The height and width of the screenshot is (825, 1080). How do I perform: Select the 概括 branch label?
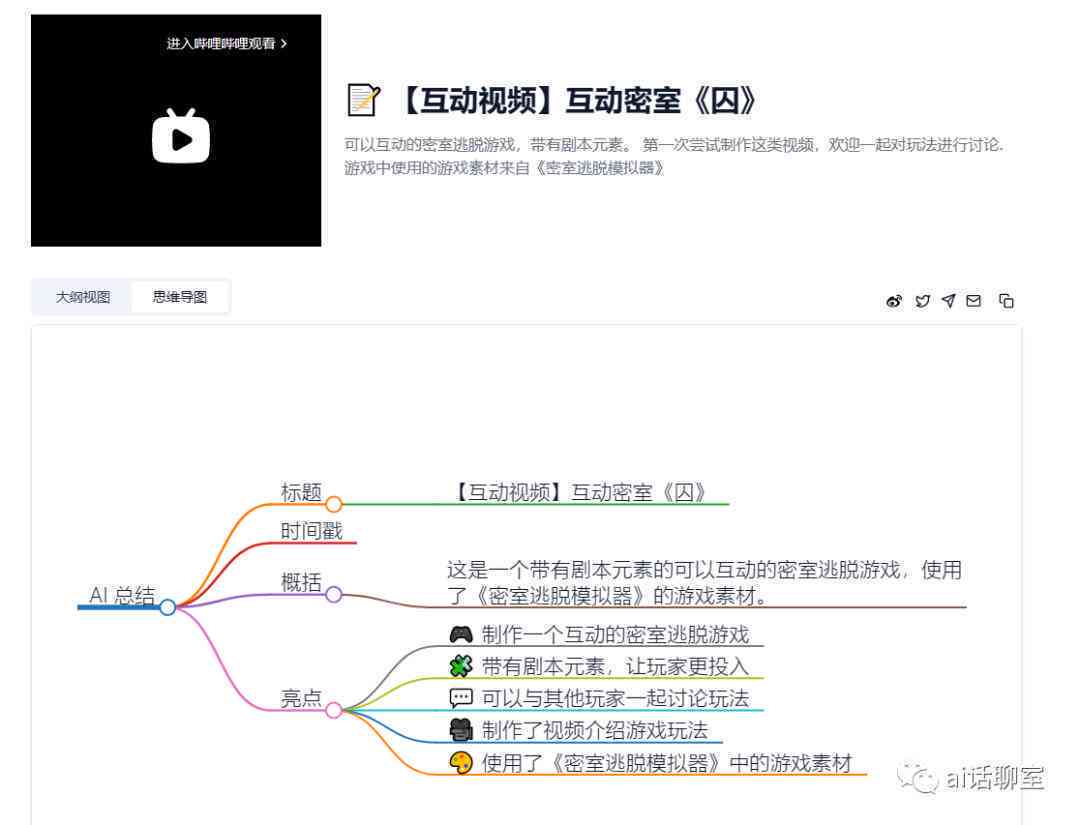(301, 583)
